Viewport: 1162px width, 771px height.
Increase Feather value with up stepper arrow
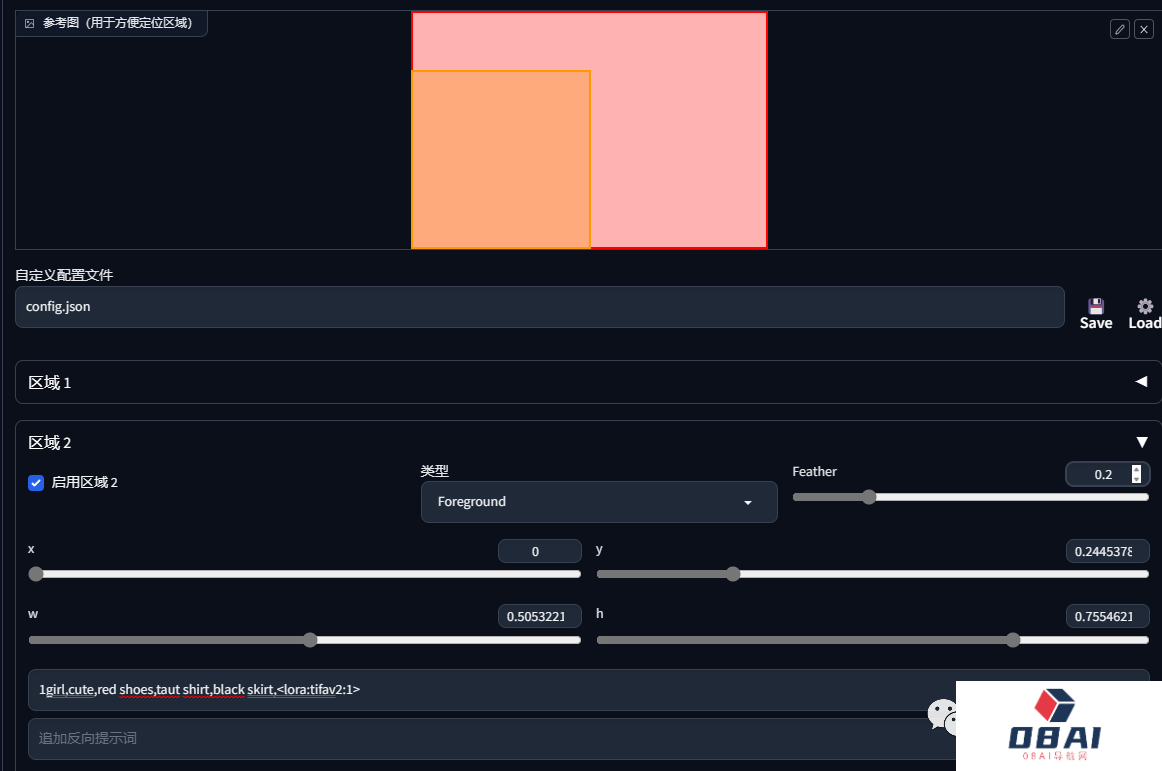(1136, 469)
